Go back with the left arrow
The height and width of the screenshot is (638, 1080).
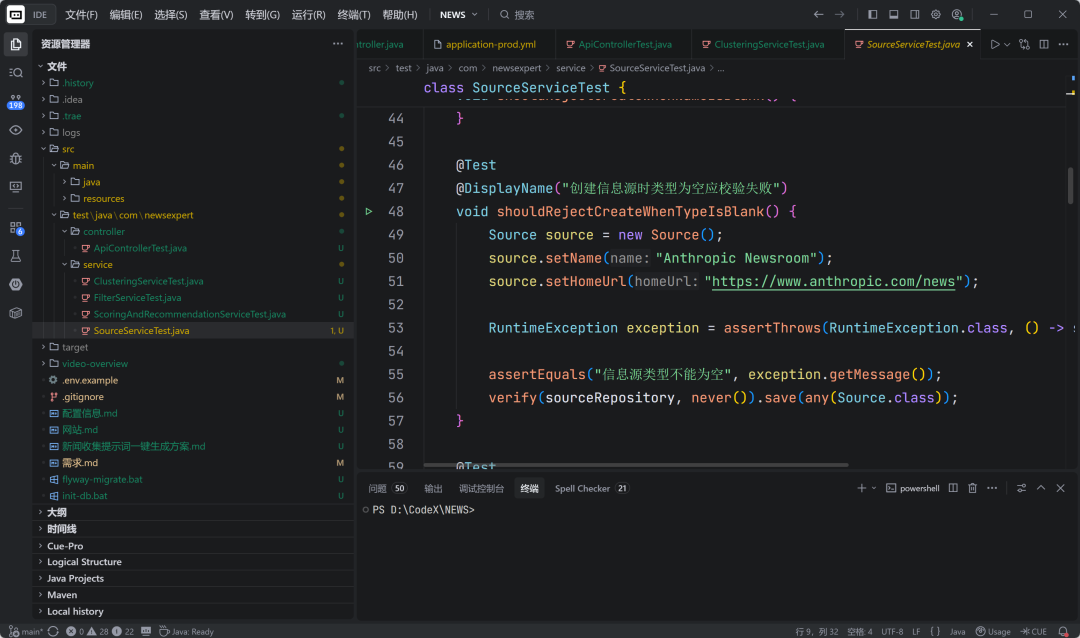(818, 14)
